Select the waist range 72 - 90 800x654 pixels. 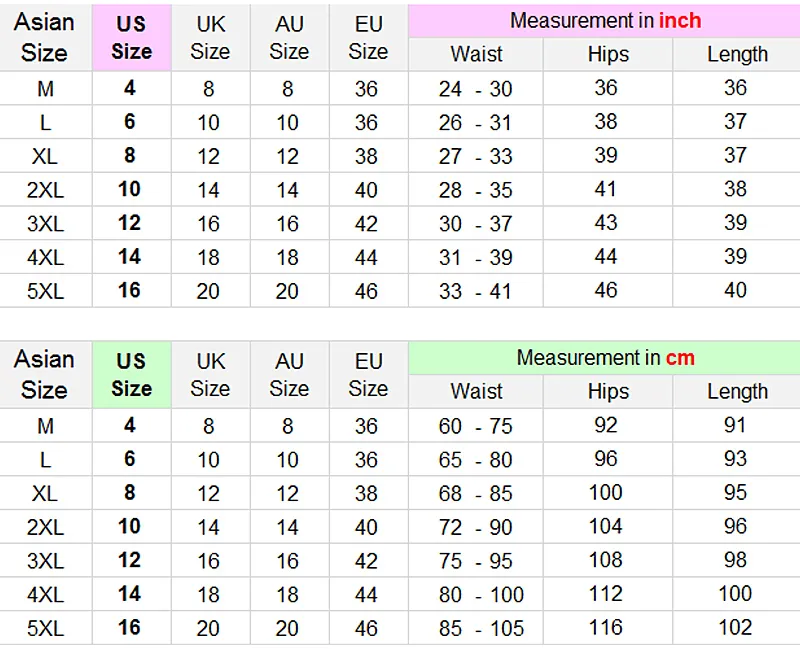[476, 527]
